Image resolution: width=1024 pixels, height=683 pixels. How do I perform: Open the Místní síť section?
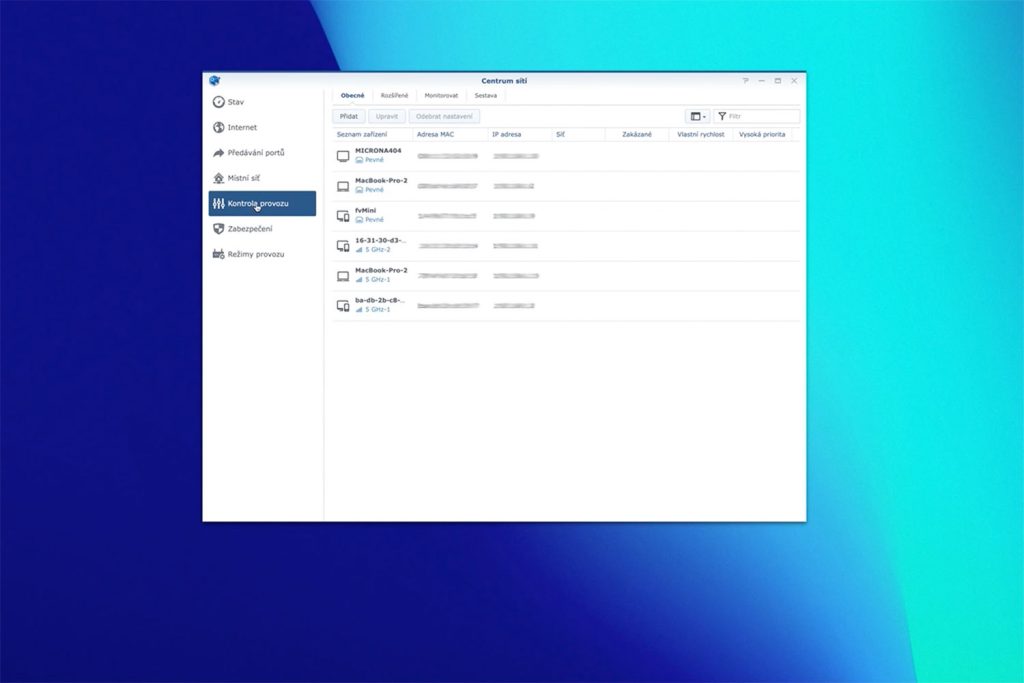pos(236,178)
